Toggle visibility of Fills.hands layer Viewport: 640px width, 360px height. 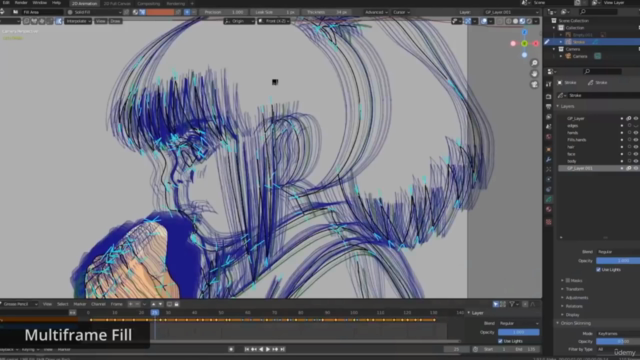click(x=636, y=140)
